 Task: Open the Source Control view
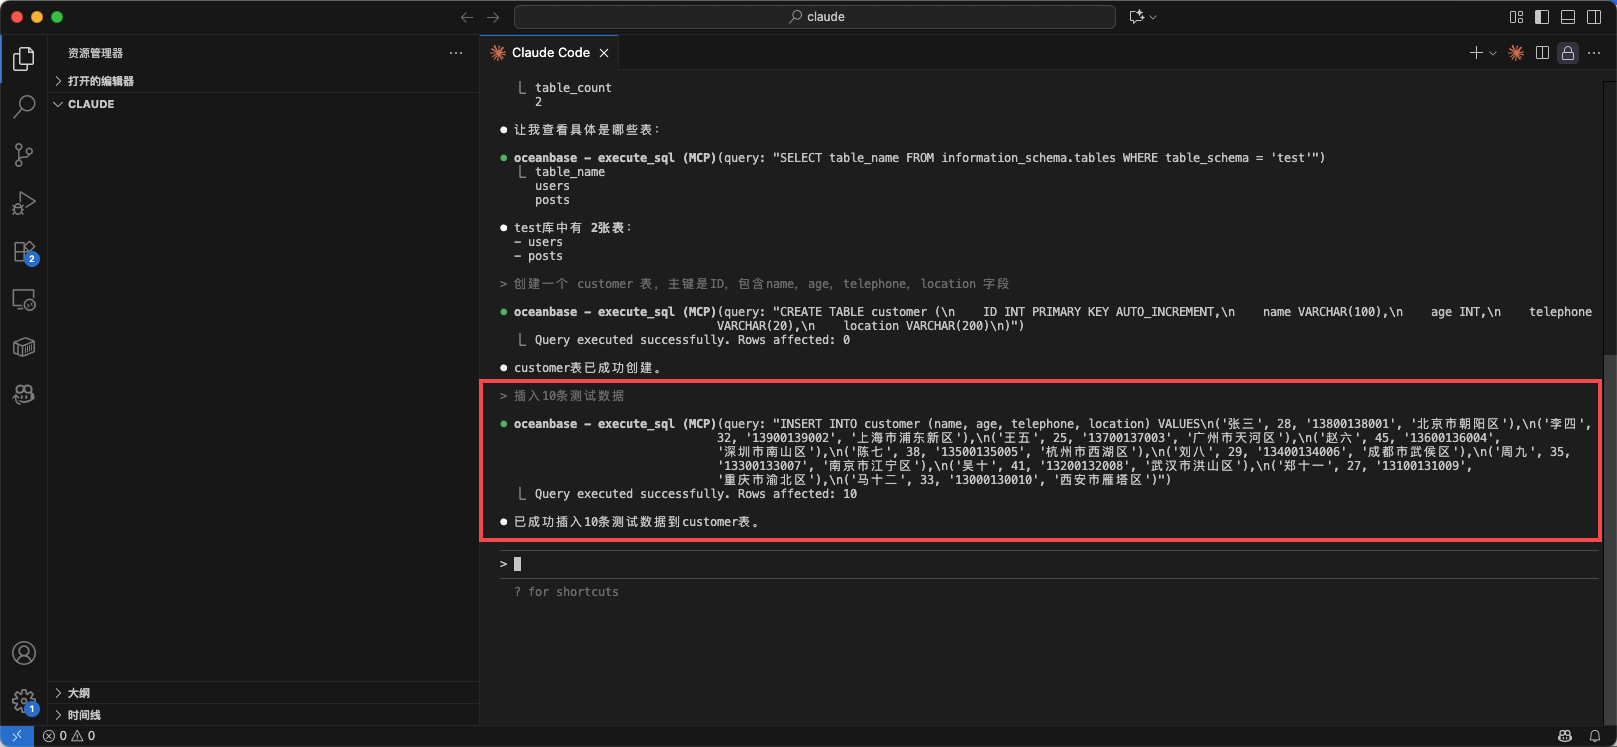pyautogui.click(x=24, y=155)
